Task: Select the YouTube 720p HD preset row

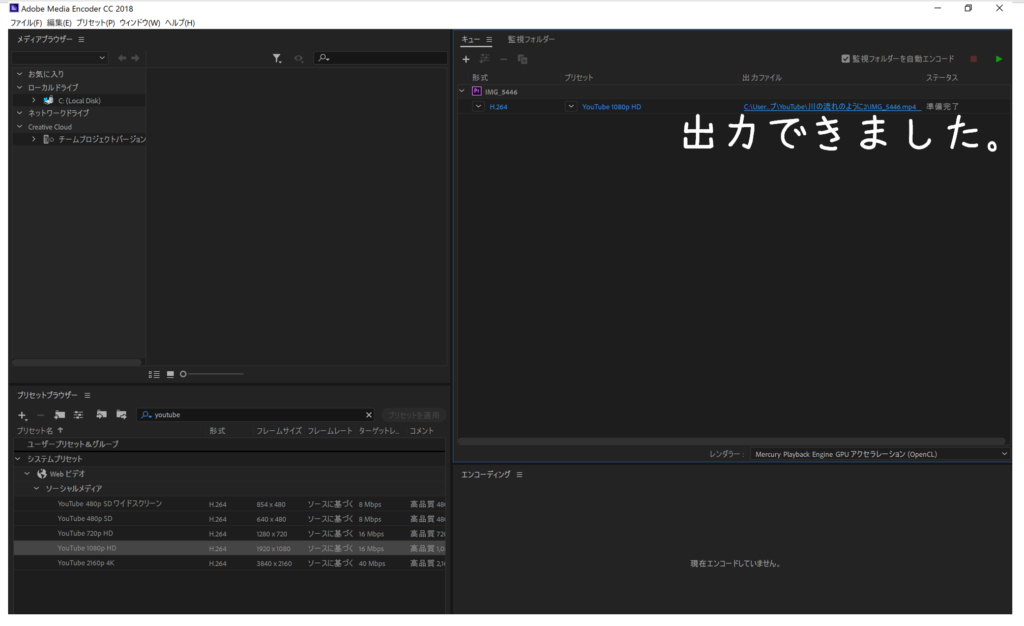Action: (x=229, y=533)
